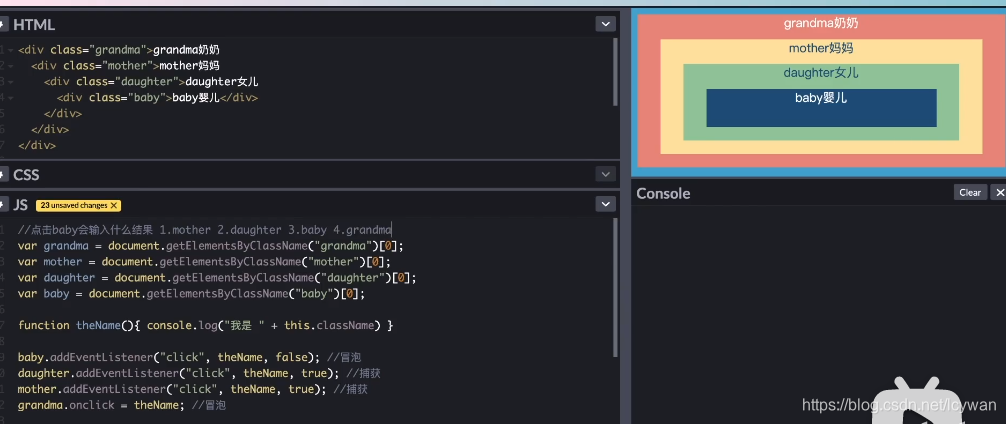Click the closing </div> on HTML line 7
Screen dimensions: 1006x424
coord(37,146)
